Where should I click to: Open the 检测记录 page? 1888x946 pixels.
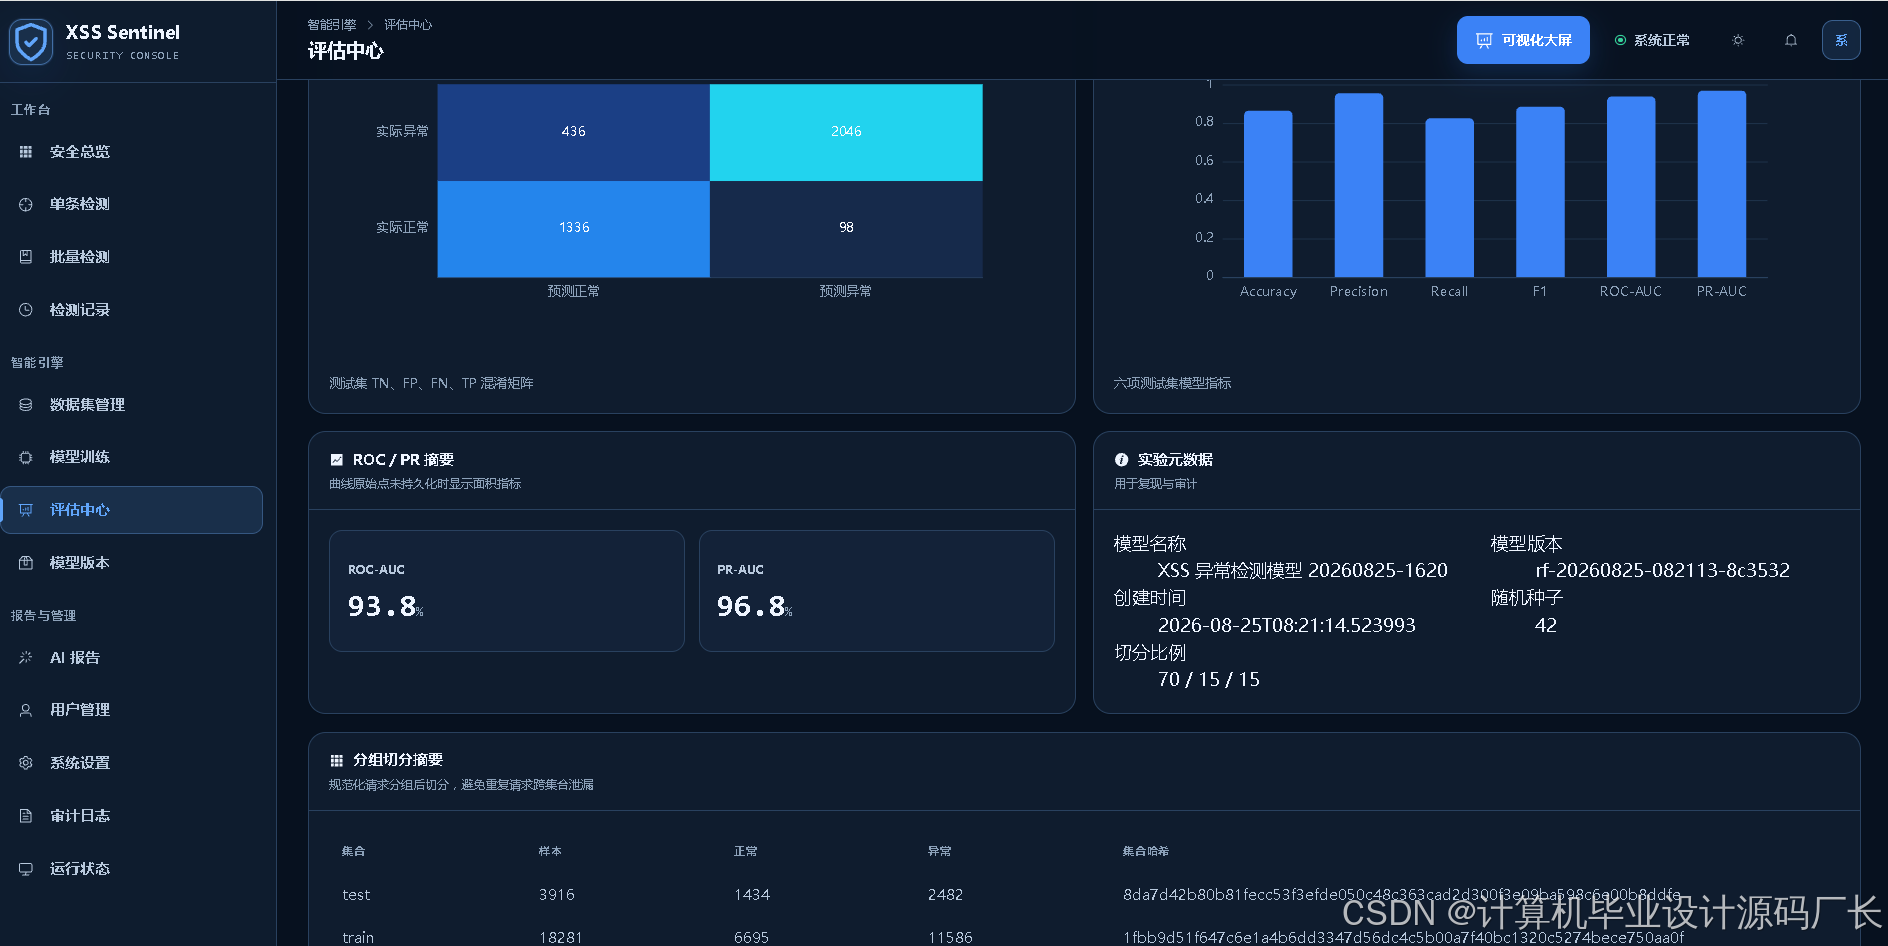pos(132,310)
